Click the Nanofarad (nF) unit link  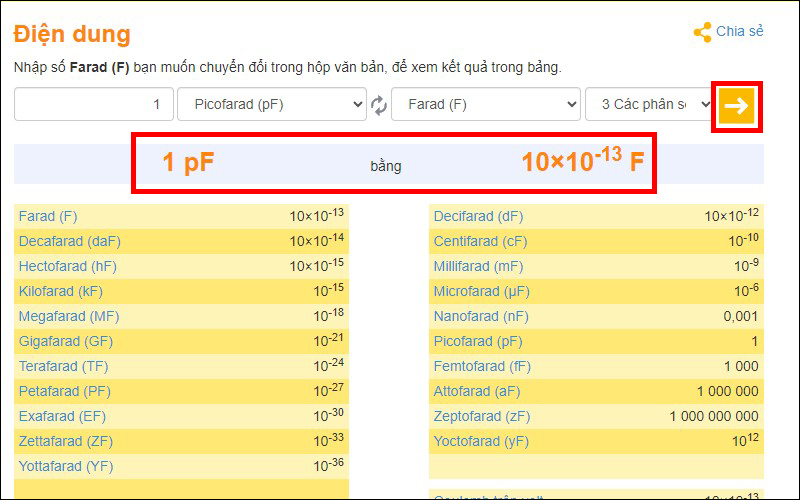(479, 316)
